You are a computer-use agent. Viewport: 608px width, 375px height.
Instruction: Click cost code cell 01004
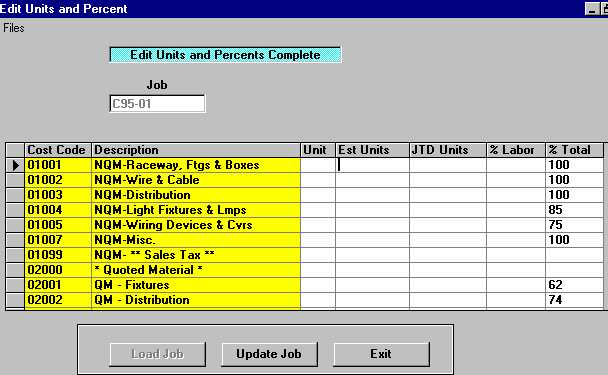point(58,210)
